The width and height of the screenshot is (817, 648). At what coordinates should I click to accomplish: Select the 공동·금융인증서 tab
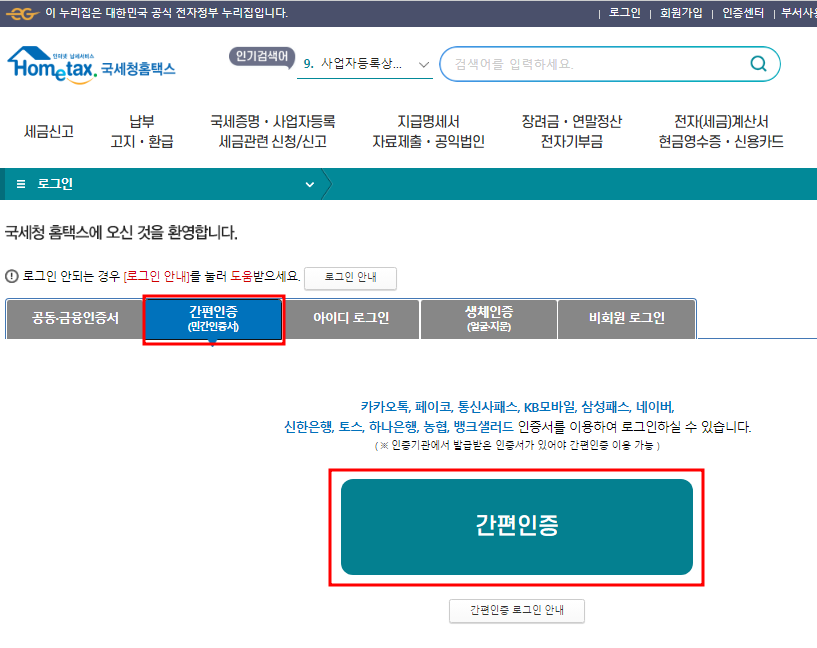(75, 318)
